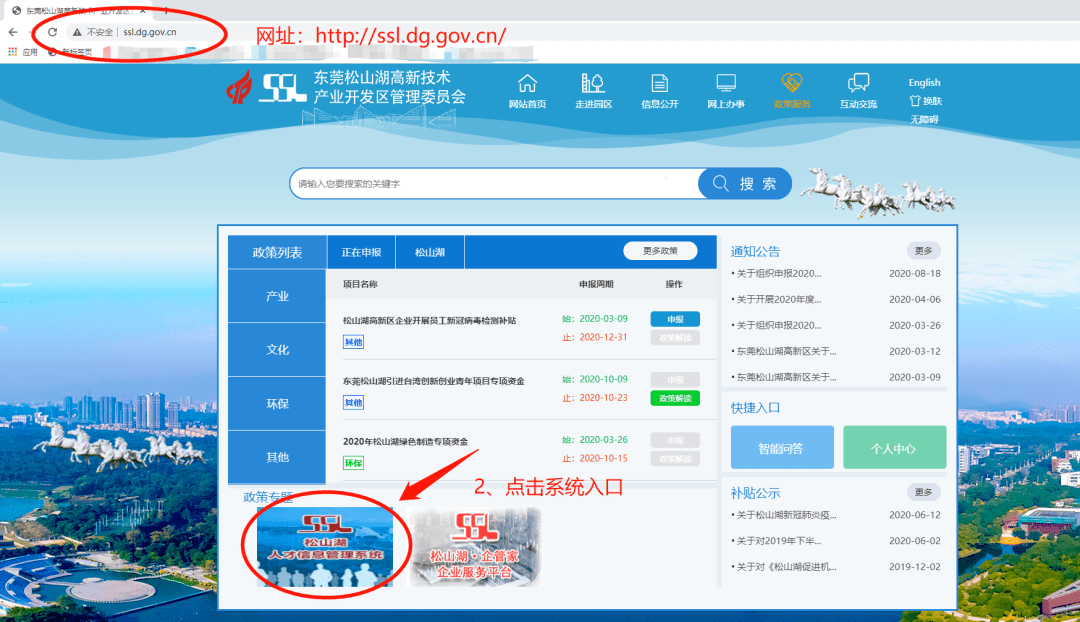1080x622 pixels.
Task: Click the 个人中心 quick entry button
Action: tap(894, 448)
